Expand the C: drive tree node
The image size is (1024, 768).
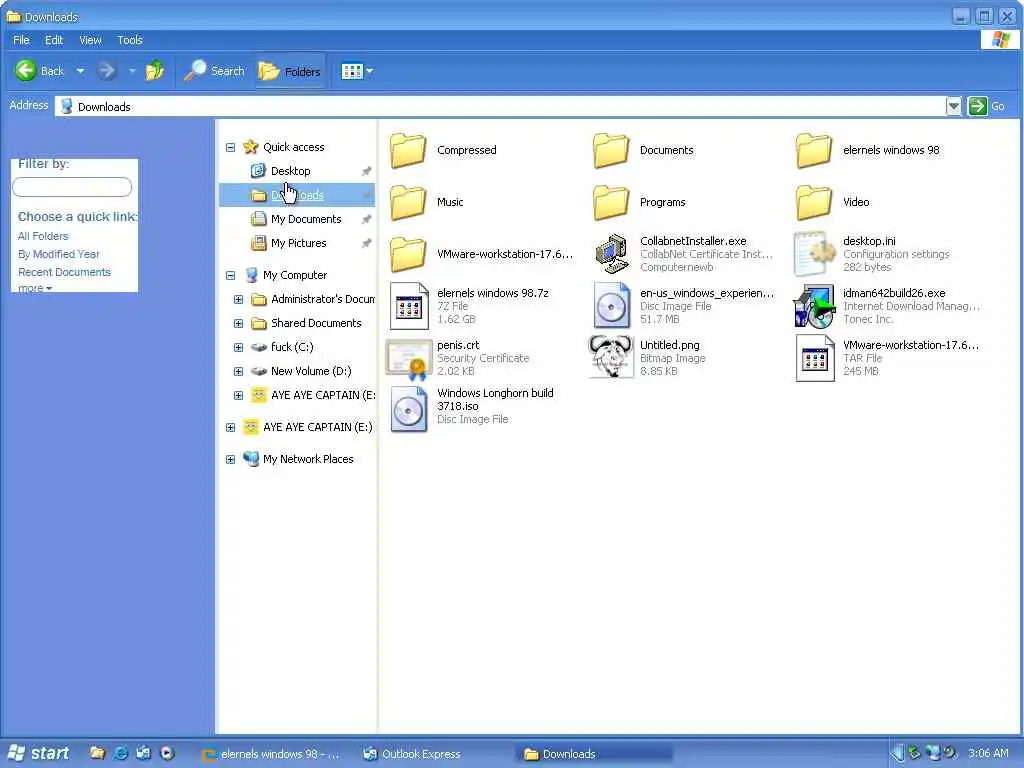pos(238,347)
